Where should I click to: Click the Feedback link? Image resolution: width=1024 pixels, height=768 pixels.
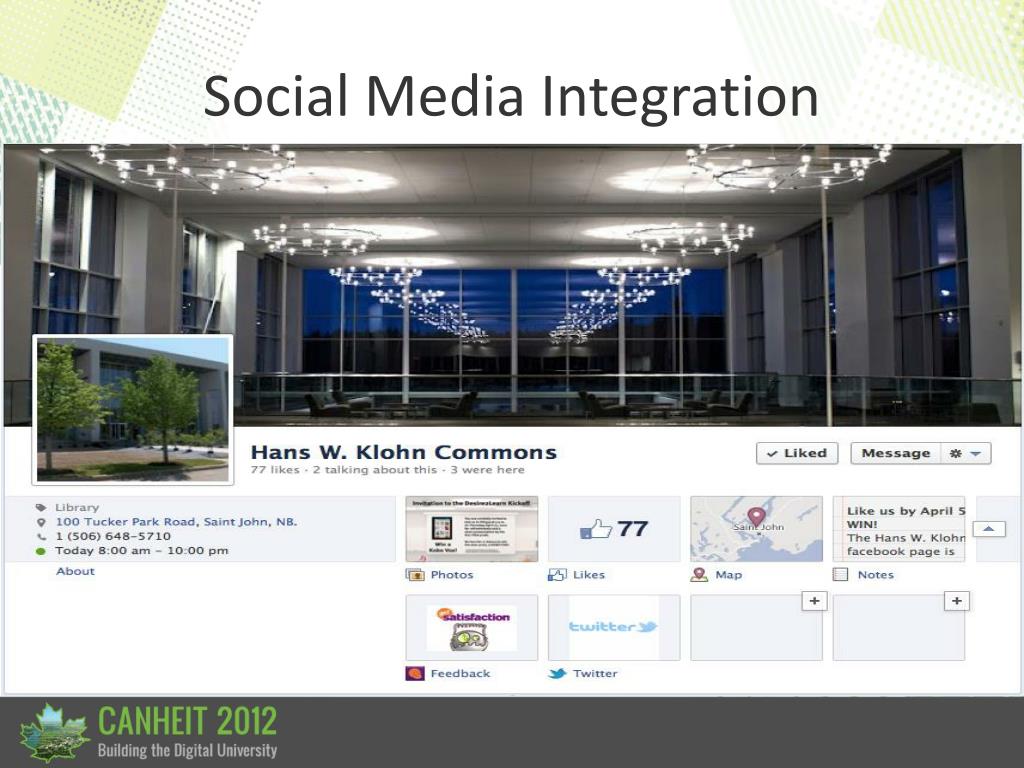tap(460, 673)
